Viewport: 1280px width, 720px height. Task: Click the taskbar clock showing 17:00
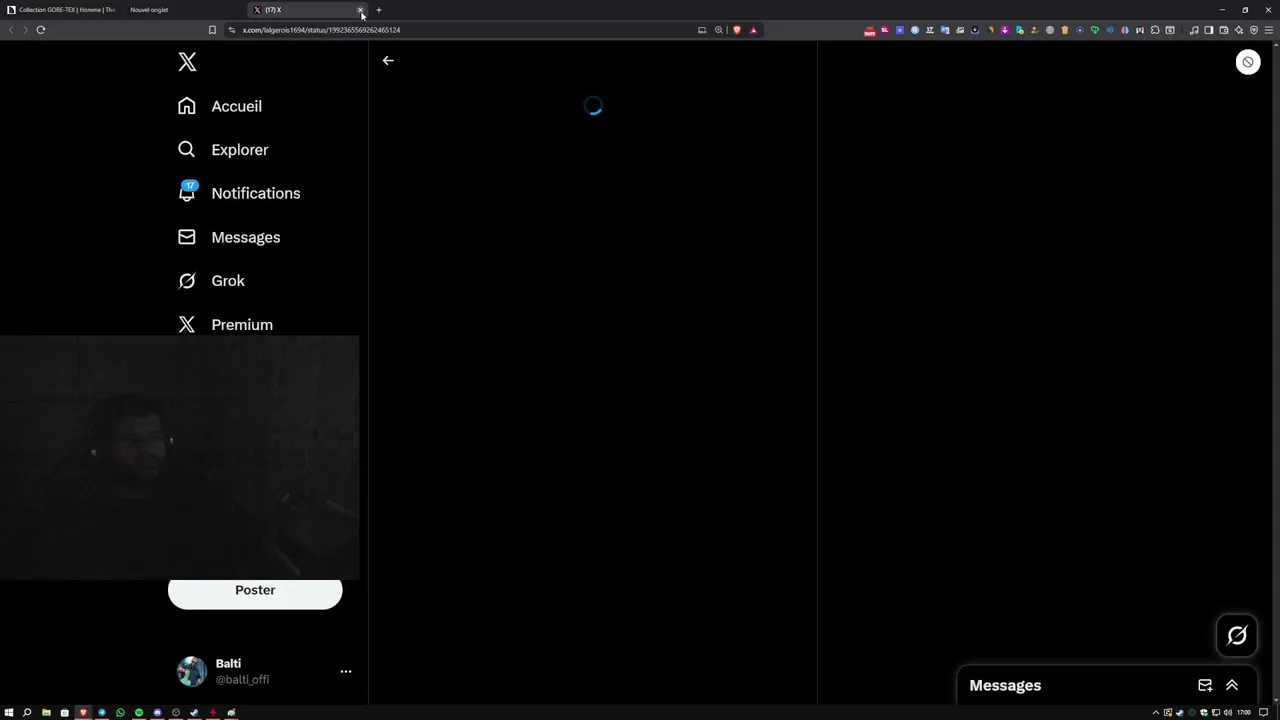pyautogui.click(x=1244, y=712)
